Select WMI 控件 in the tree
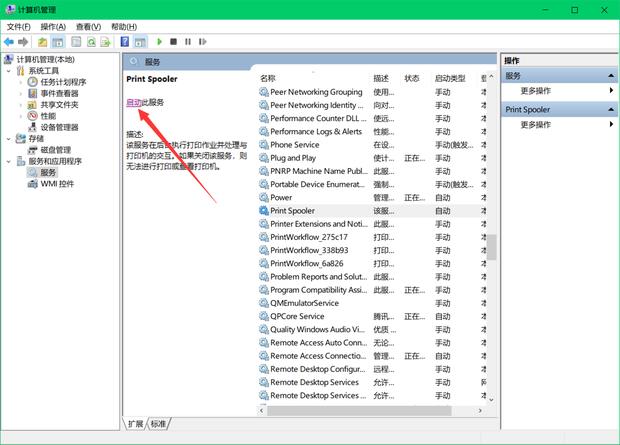The image size is (620, 445). pos(57,184)
